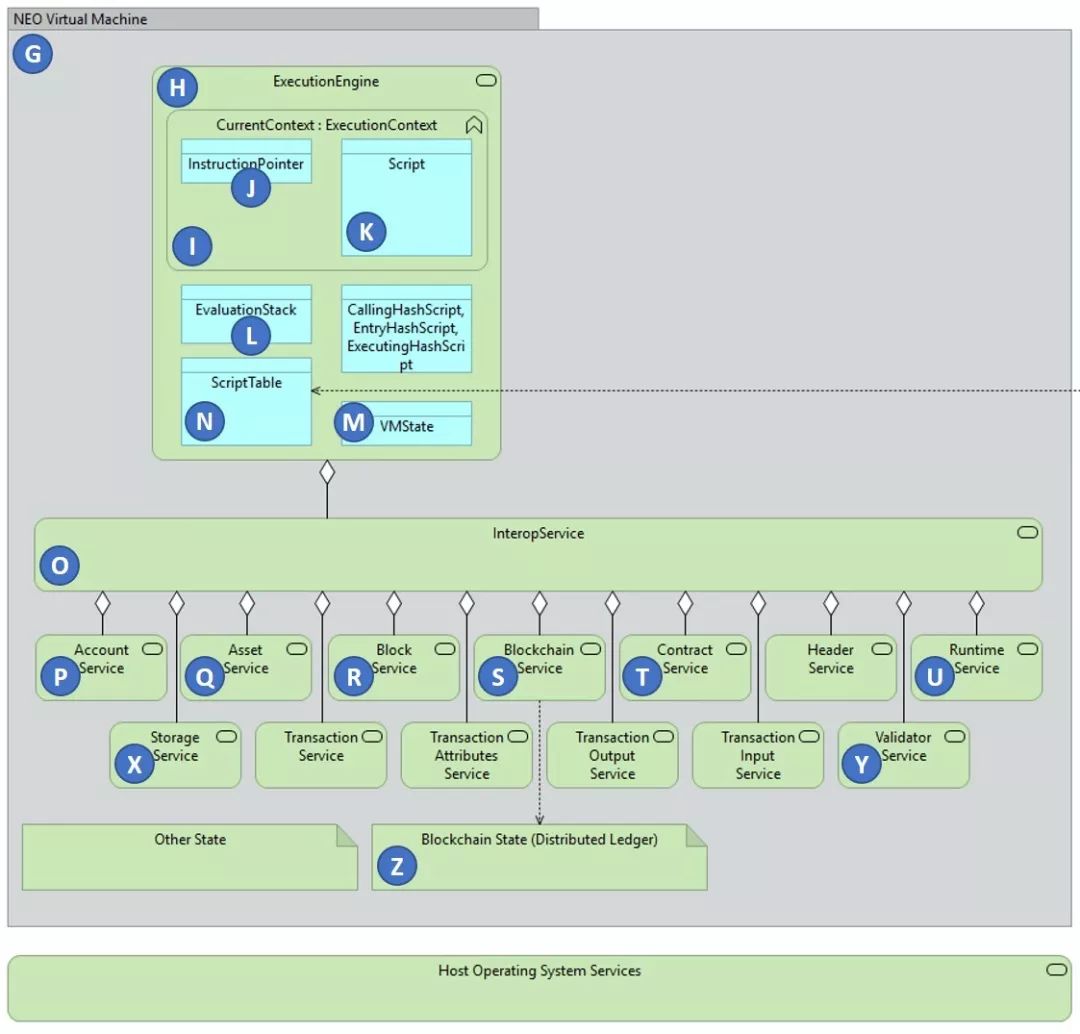Click the Header Service node's icon
The image size is (1080, 1034).
(x=882, y=649)
